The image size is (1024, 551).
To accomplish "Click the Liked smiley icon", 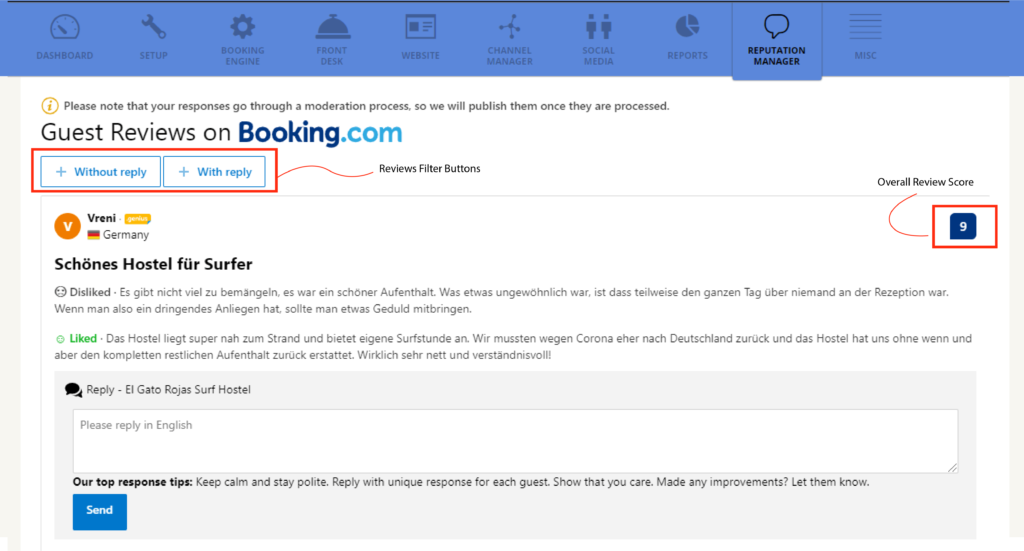I will tap(60, 339).
